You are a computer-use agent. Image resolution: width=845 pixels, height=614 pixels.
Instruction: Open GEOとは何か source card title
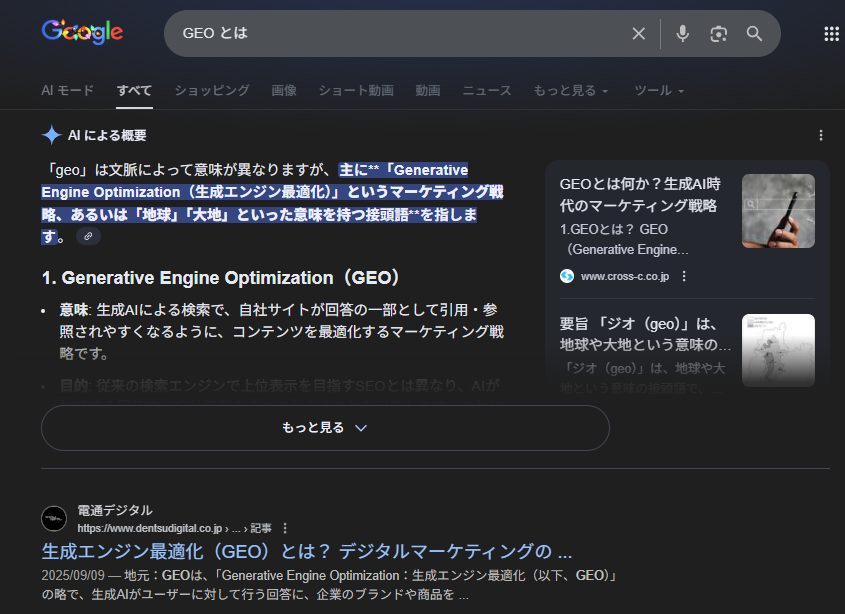coord(640,195)
